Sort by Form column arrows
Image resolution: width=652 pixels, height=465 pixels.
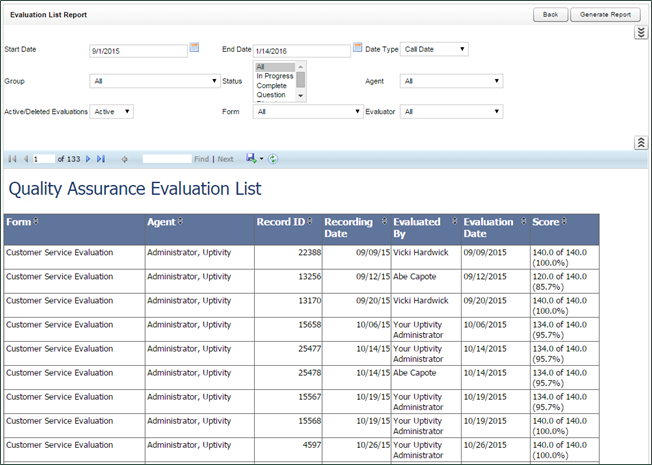[37, 222]
